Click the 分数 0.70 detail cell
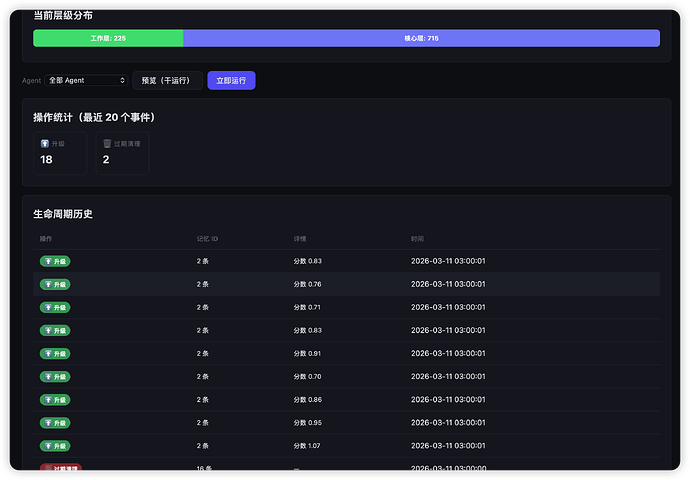Viewport: 690px width, 480px height. coord(308,377)
